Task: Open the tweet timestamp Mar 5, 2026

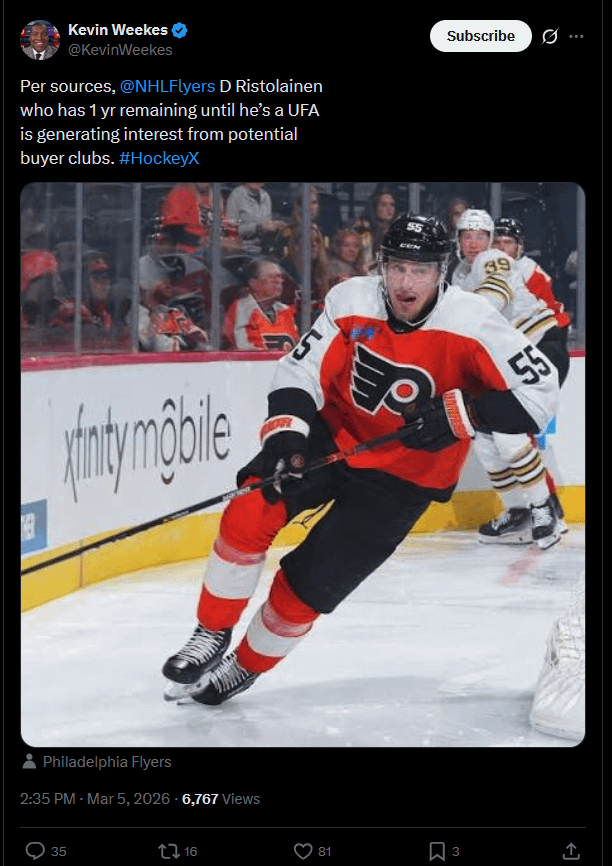Action: [95, 799]
